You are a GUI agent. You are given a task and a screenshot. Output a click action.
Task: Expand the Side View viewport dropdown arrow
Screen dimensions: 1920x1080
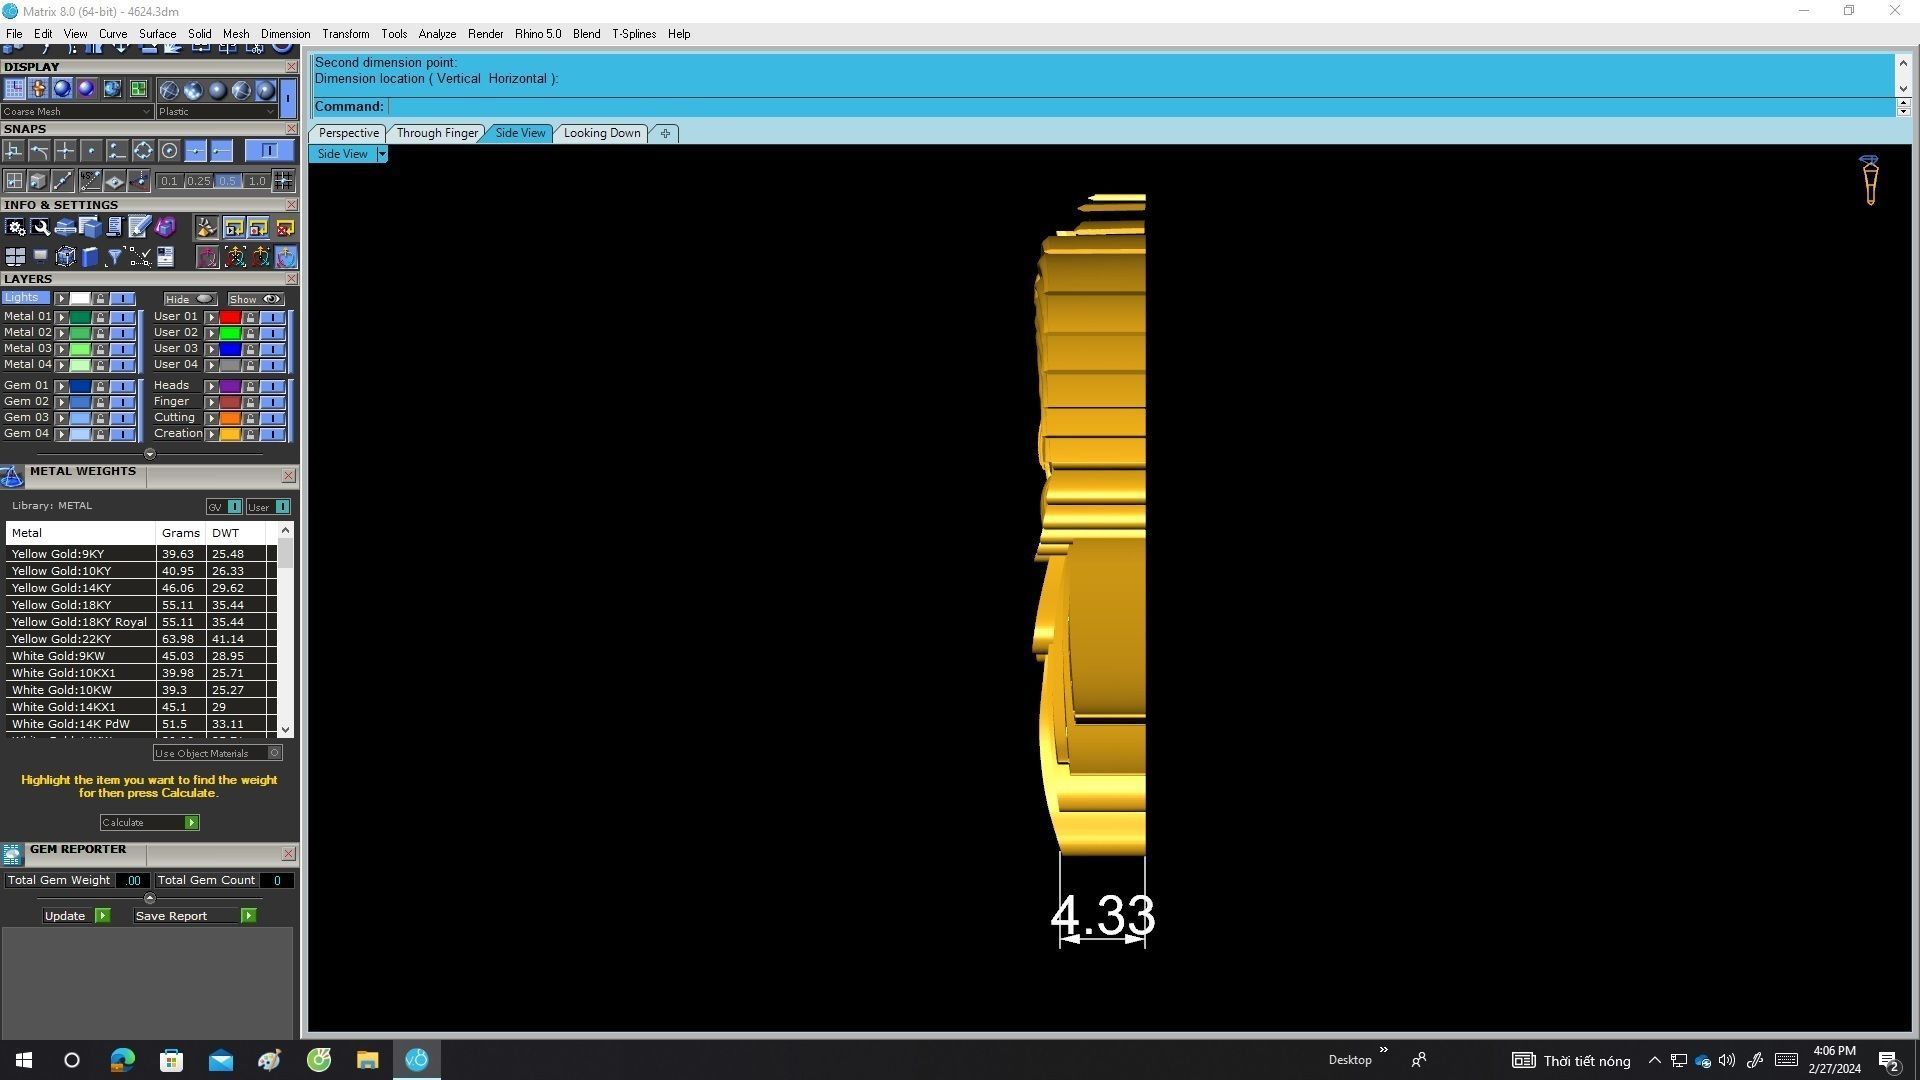(381, 154)
